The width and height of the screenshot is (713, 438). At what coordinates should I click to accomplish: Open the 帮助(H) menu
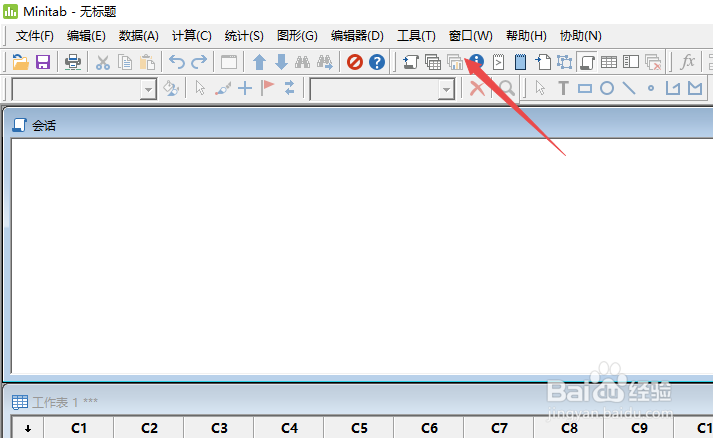click(x=526, y=35)
